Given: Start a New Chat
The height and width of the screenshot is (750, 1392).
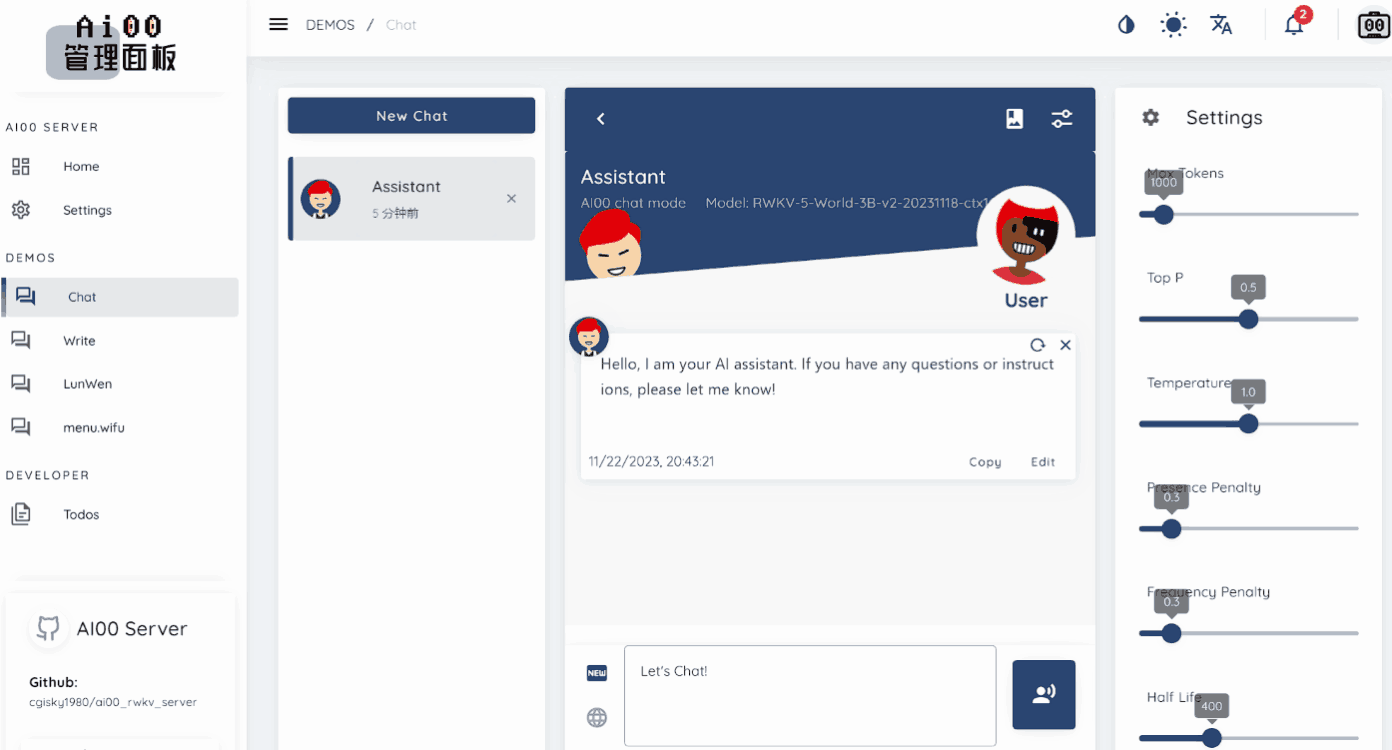Looking at the screenshot, I should point(410,115).
